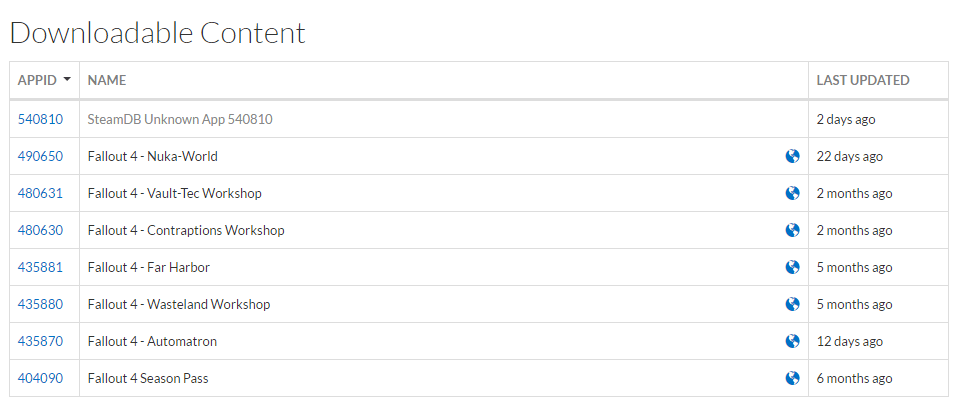Screen dimensions: 958x401
Task: Open app ID 435881 link
Action: pyautogui.click(x=40, y=267)
